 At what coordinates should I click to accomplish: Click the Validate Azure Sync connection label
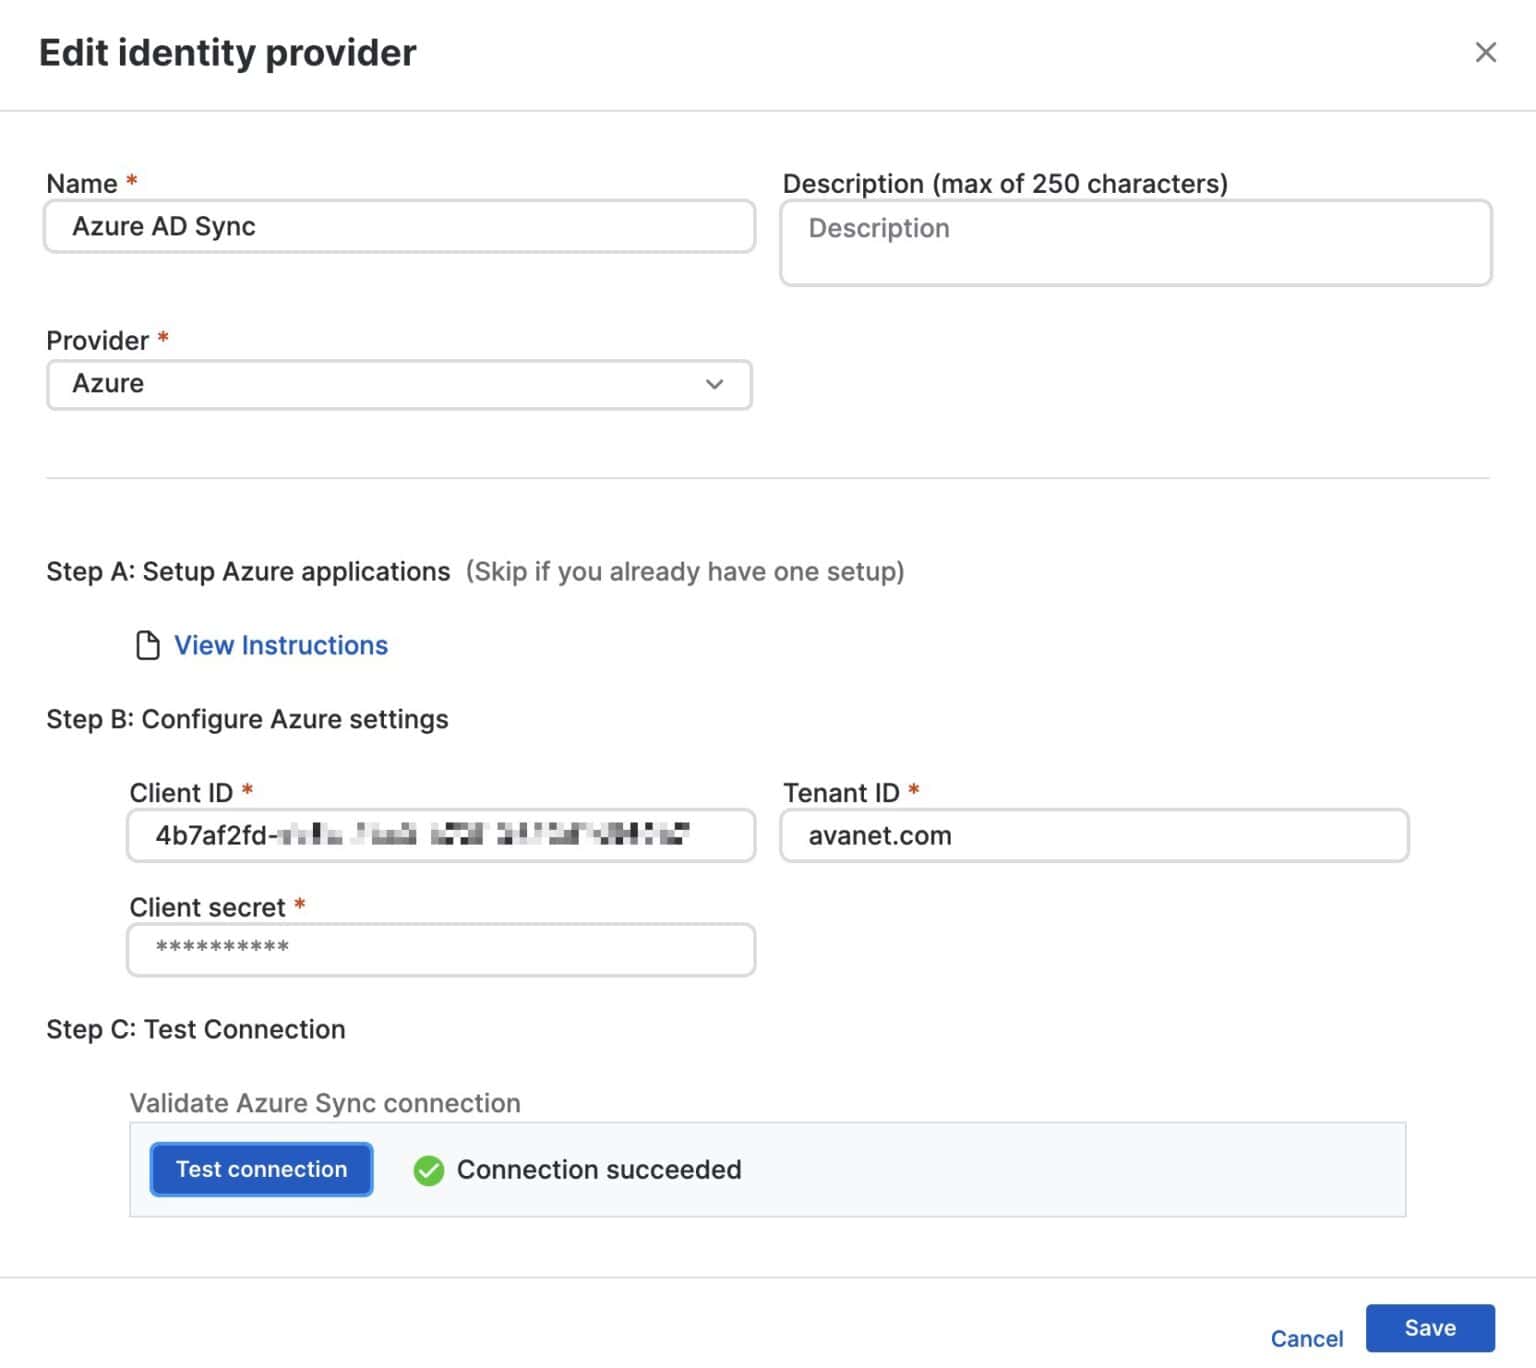tap(325, 1103)
